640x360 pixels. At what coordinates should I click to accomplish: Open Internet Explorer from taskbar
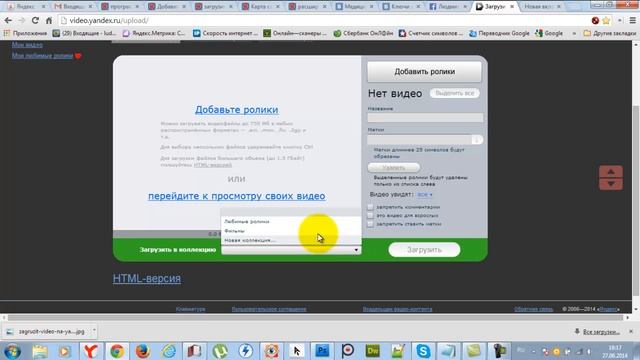click(x=169, y=351)
